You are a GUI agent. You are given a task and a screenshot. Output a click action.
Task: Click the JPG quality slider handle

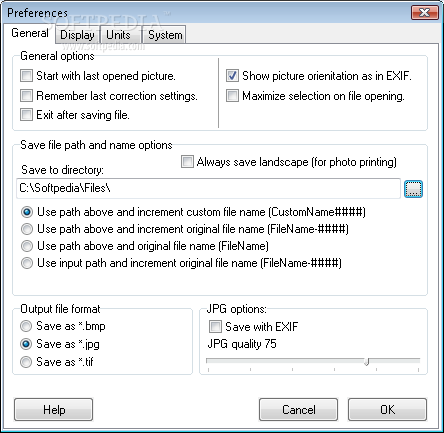pos(367,362)
